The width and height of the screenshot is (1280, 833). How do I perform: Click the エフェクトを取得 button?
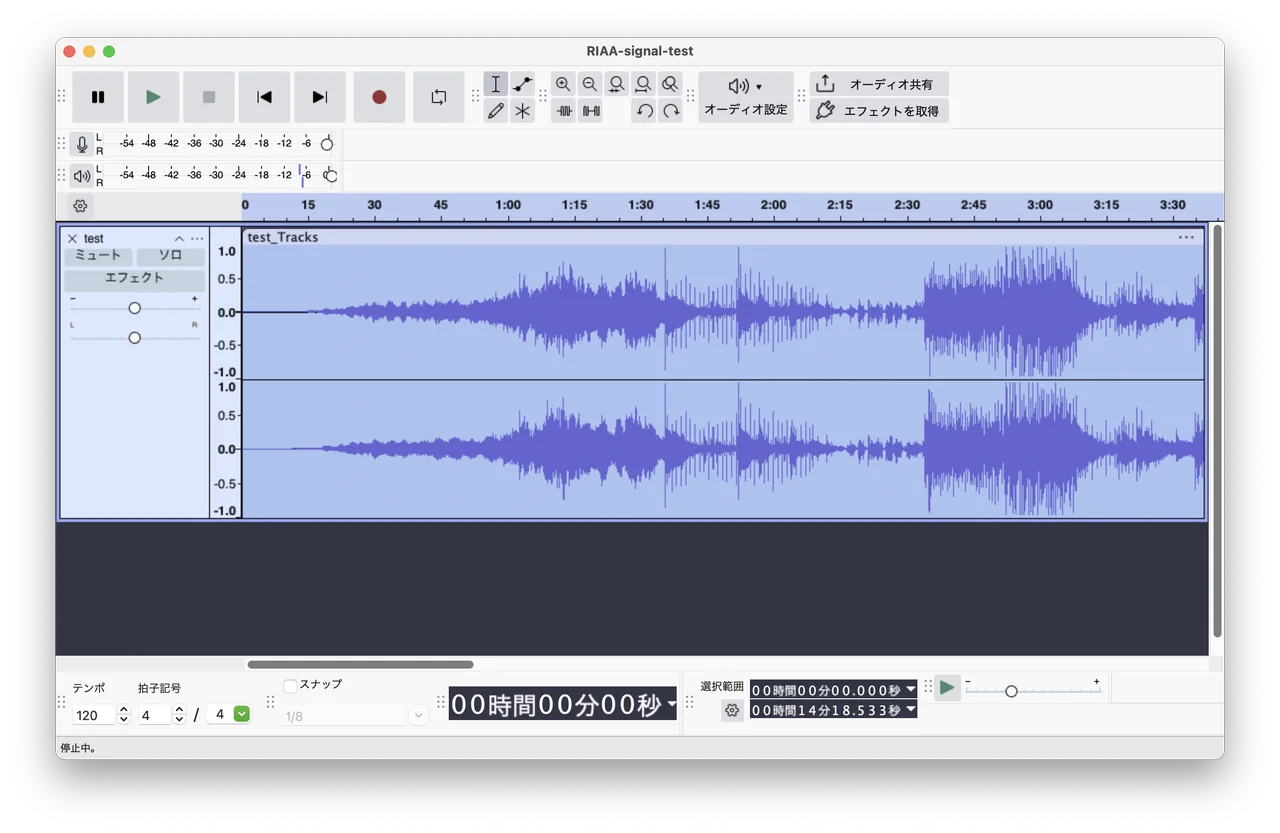pyautogui.click(x=879, y=111)
